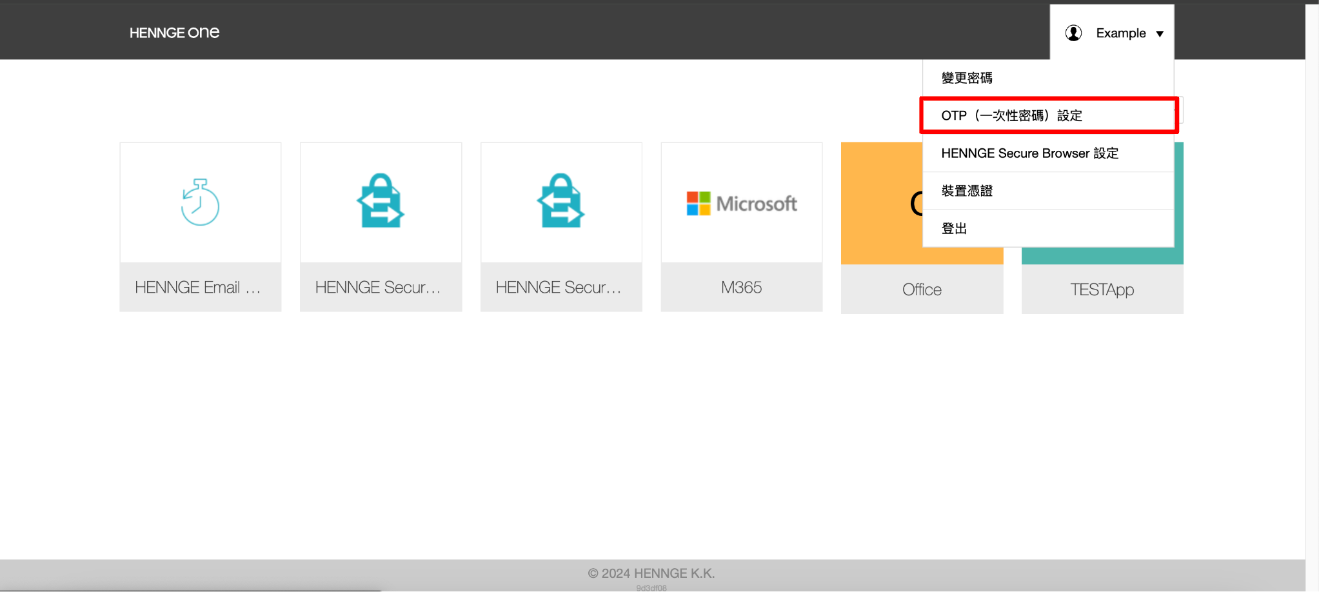Image resolution: width=1320 pixels, height=600 pixels.
Task: Click the user avatar icon beside Example
Action: coord(1073,33)
